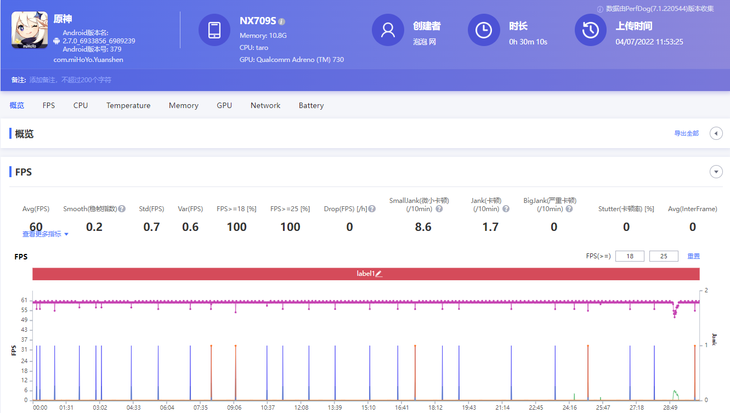Click the creator person icon
The image size is (730, 413).
pyautogui.click(x=387, y=30)
